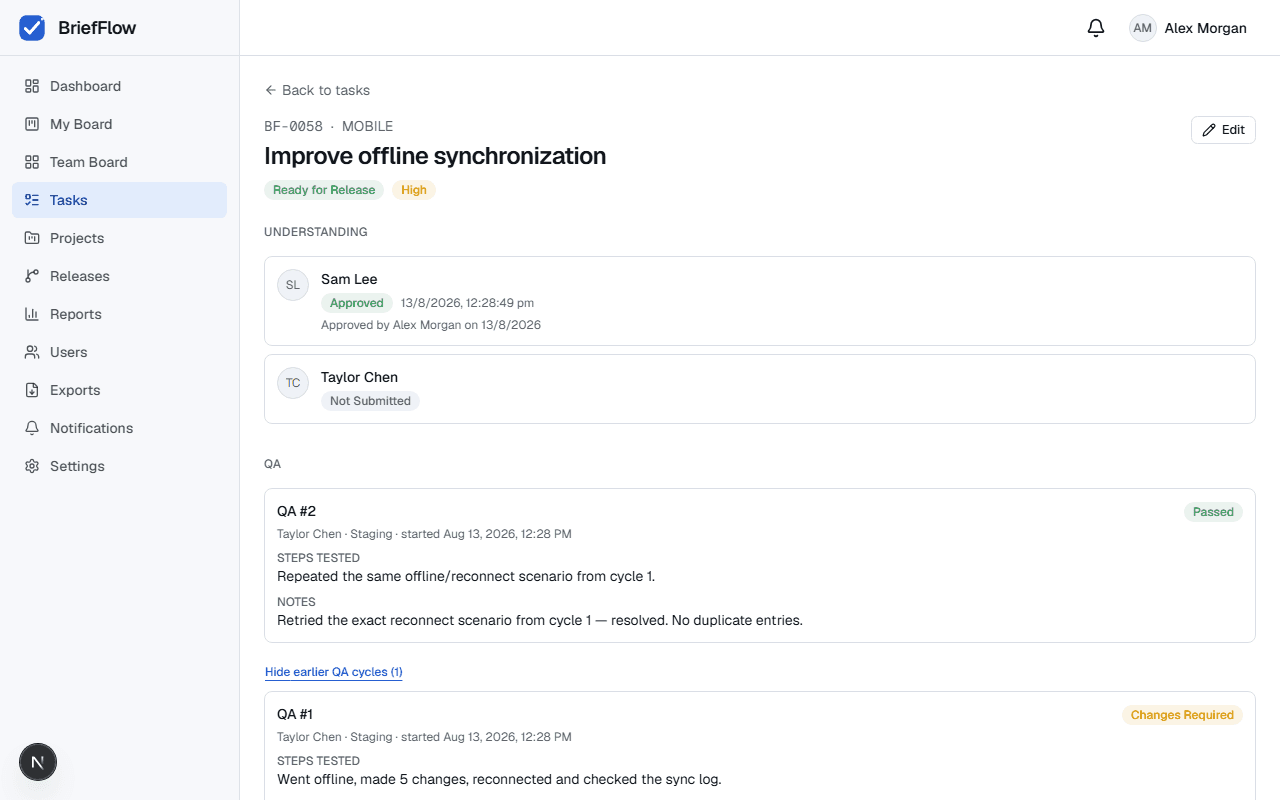Open Team Board from sidebar

(120, 162)
